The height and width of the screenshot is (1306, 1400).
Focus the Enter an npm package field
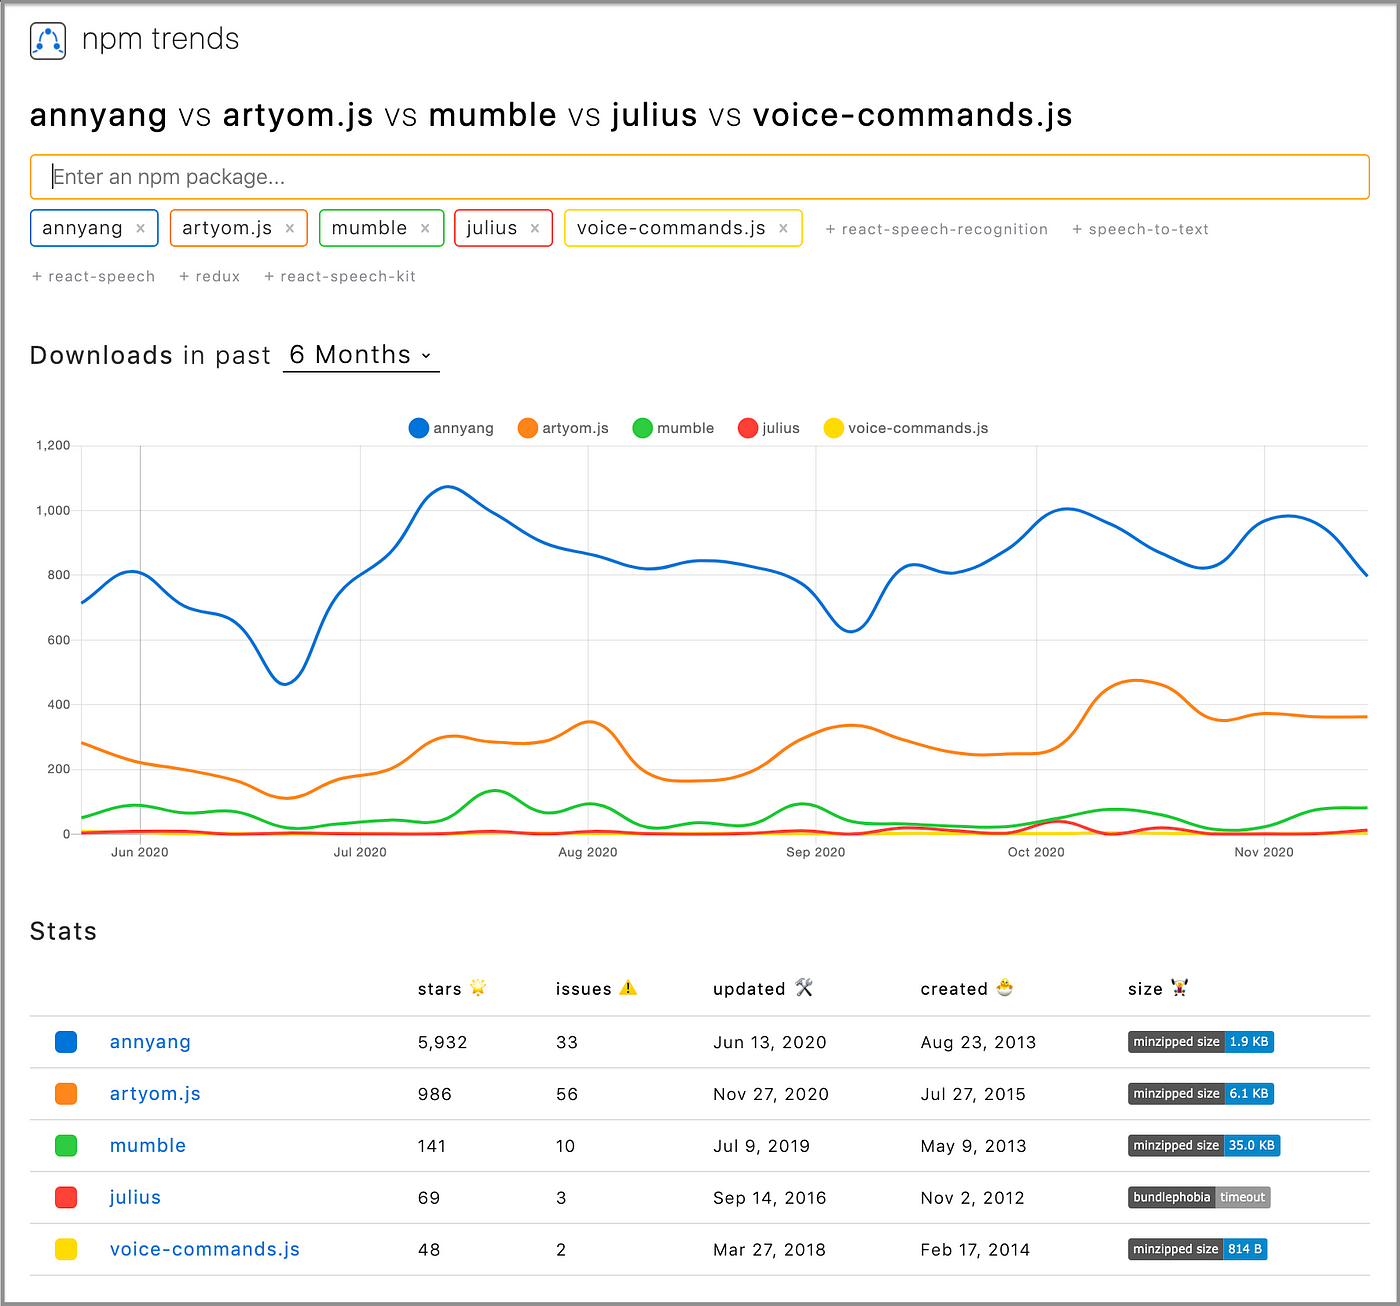pos(699,177)
